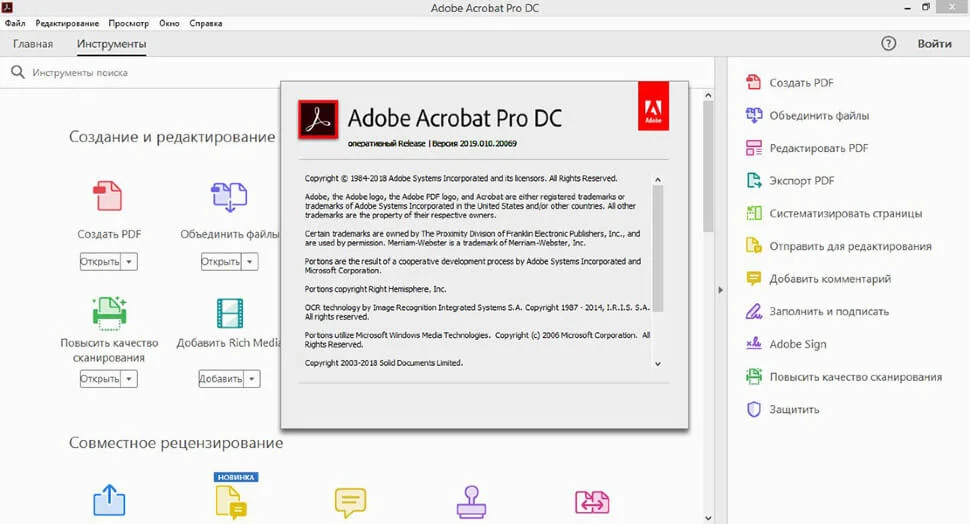Viewport: 970px width, 524px height.
Task: Click the Редактировать PDF sidebar icon
Action: tap(753, 148)
